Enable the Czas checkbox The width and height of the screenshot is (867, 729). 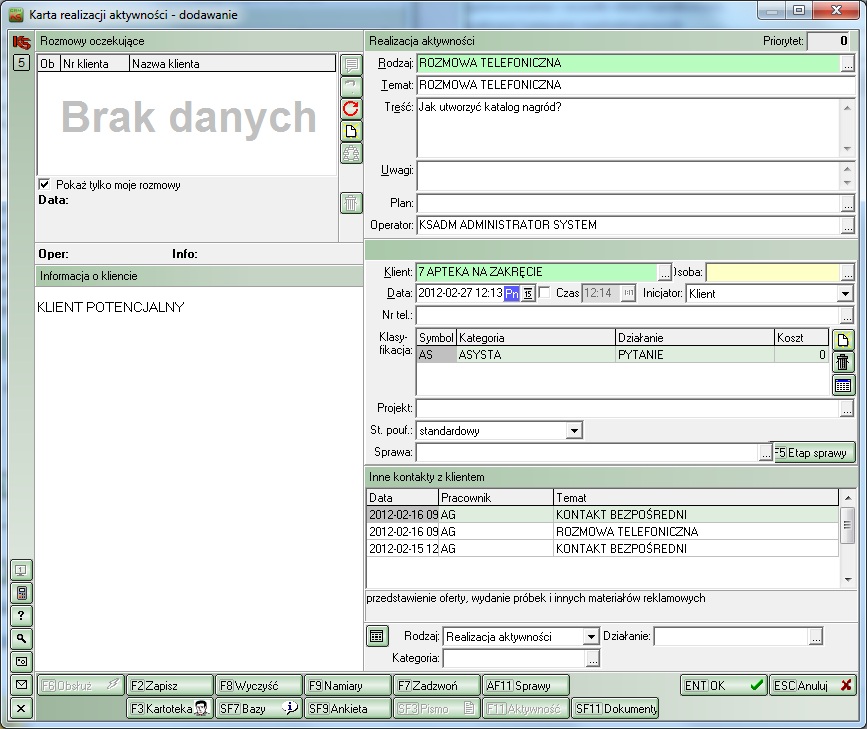(545, 293)
